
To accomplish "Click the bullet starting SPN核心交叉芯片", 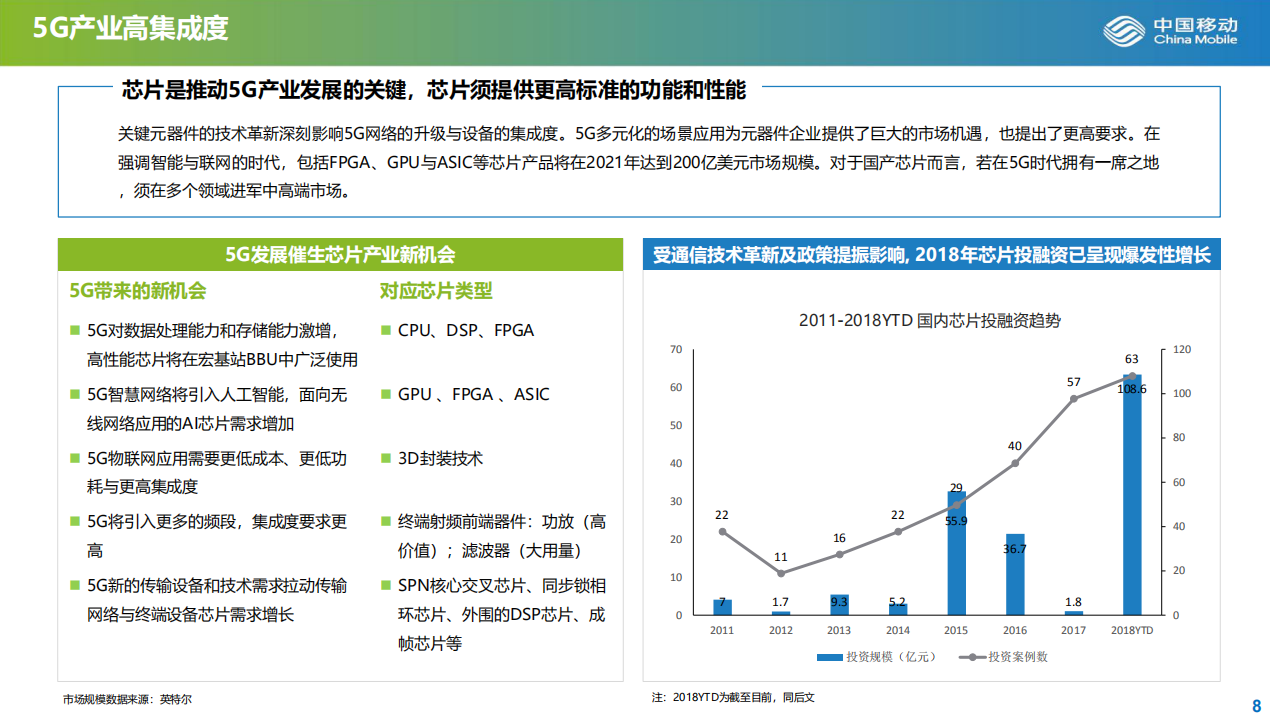I will coord(501,614).
